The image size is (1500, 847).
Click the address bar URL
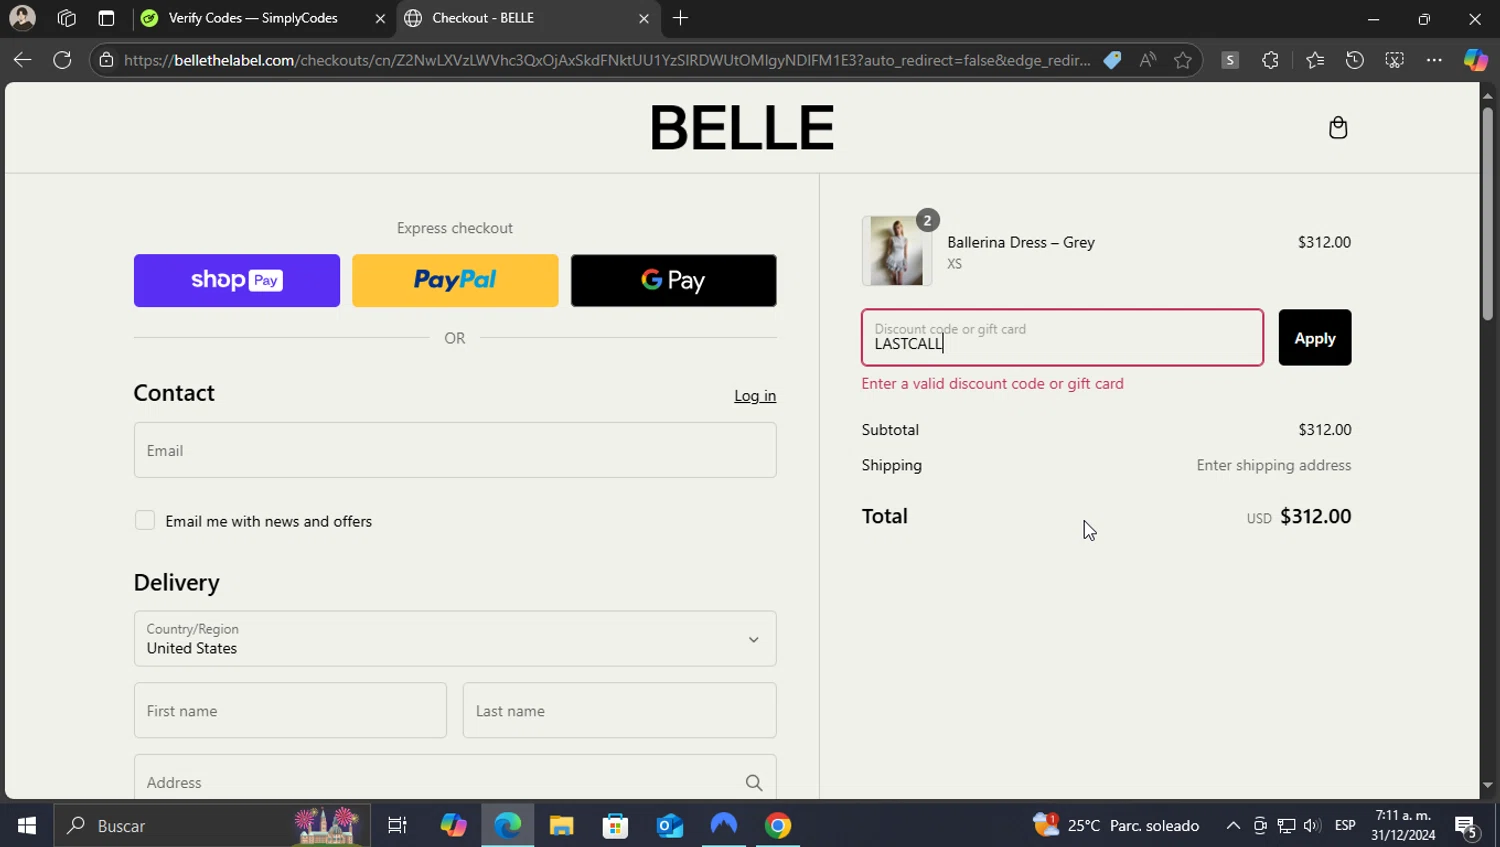click(607, 60)
